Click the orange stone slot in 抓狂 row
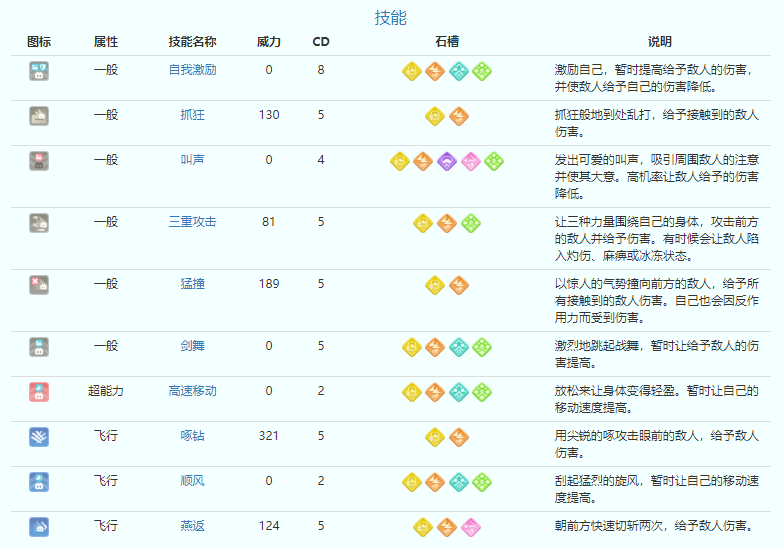 coord(458,116)
